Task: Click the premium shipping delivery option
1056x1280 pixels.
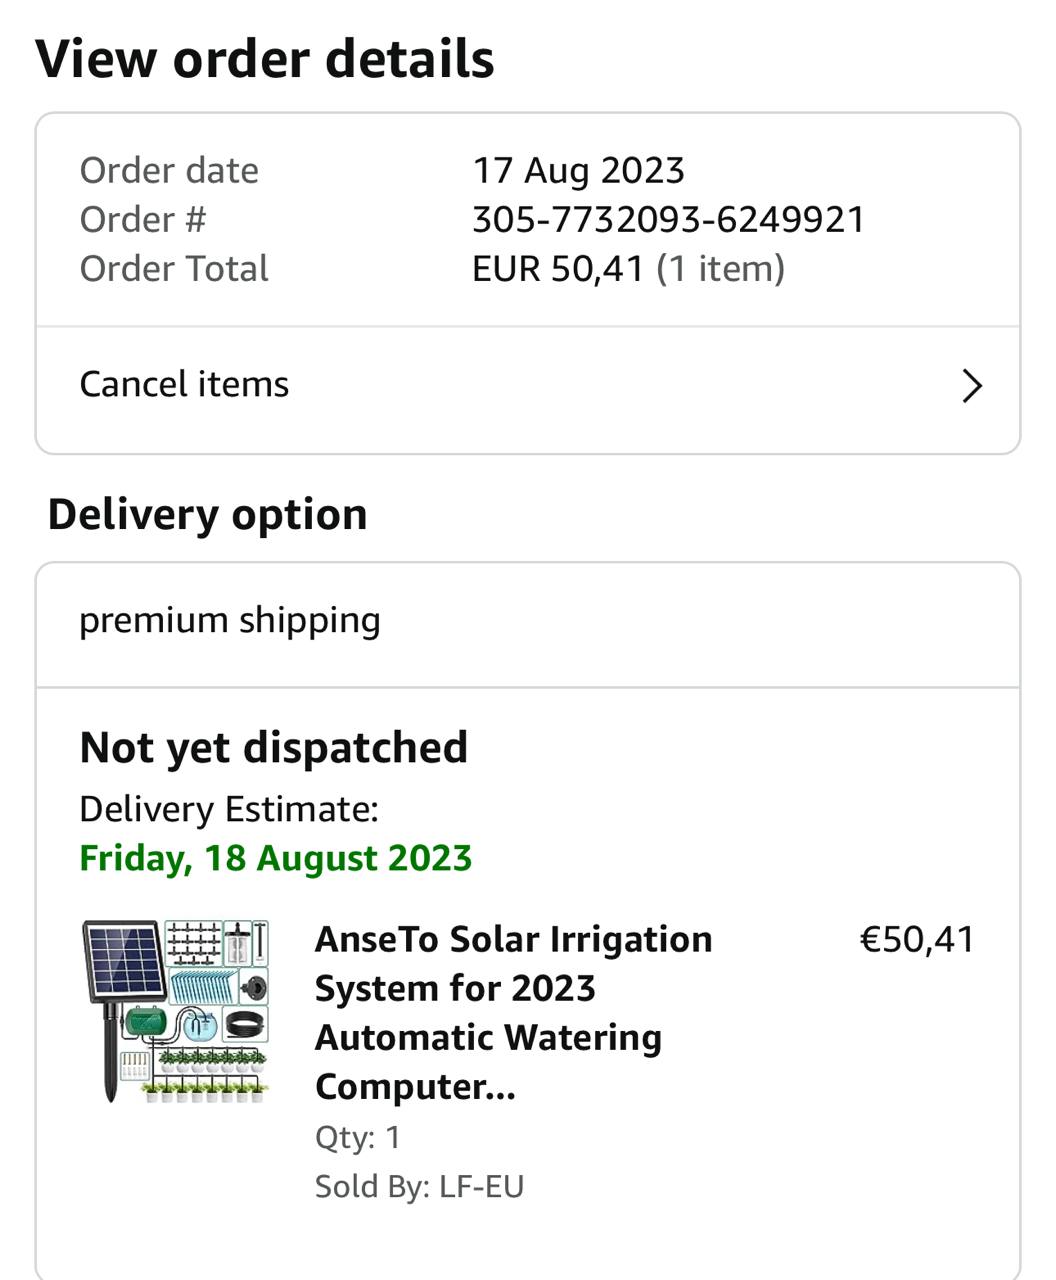Action: click(x=230, y=621)
